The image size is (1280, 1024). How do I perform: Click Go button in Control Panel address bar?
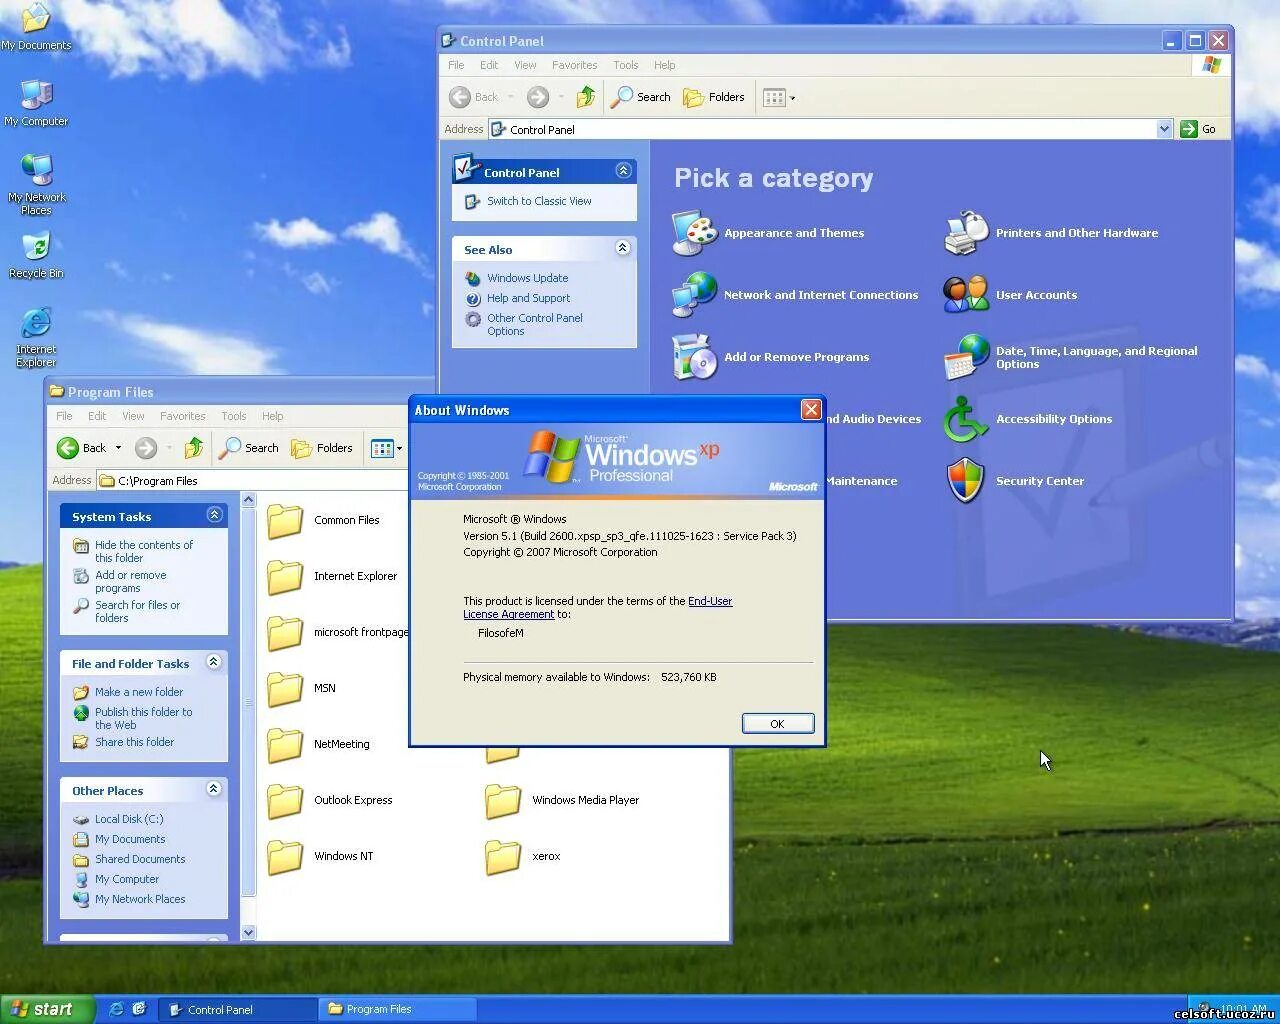(1199, 129)
